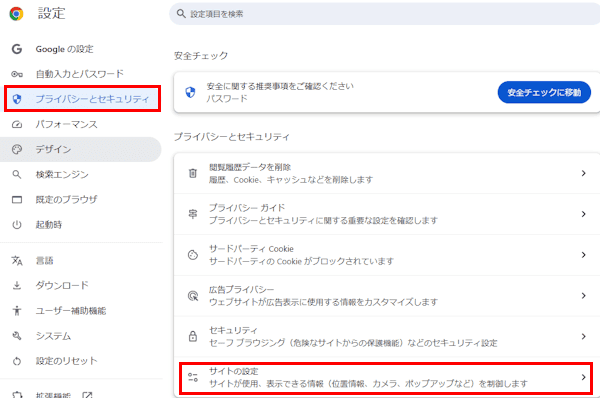Click the 安全チェックに移動 button
Image resolution: width=600 pixels, height=398 pixels.
click(x=544, y=92)
